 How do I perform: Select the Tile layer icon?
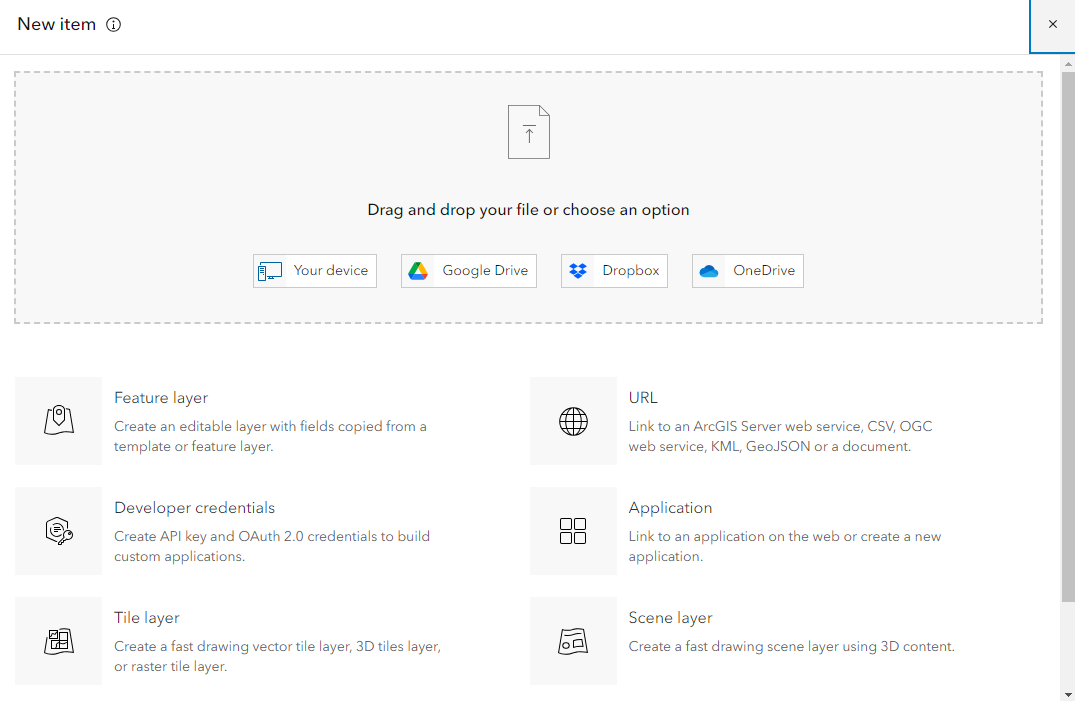[59, 641]
